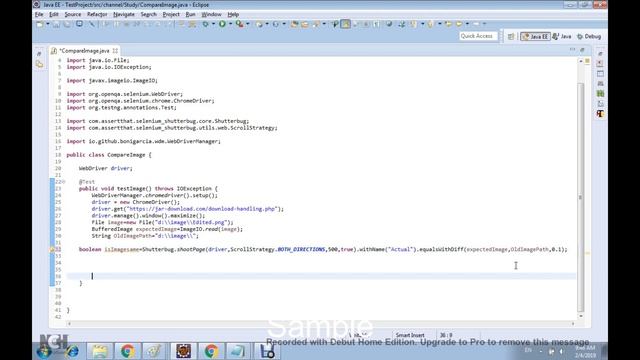Collapse the @Test method fold marker
Viewport: 640px width, 360px height.
coord(64,182)
